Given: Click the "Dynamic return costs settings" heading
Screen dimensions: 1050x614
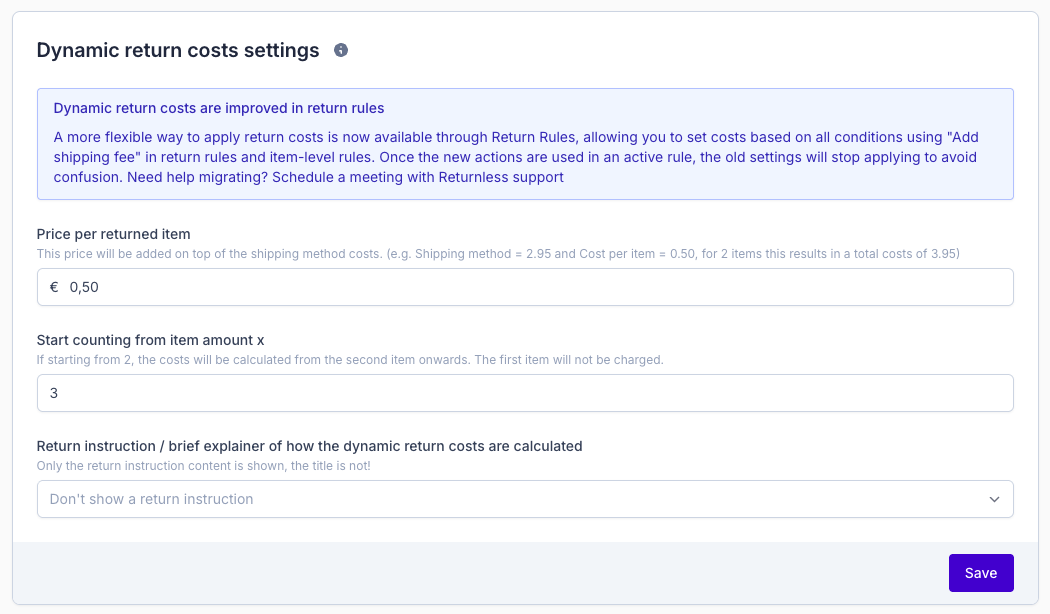Looking at the screenshot, I should point(178,50).
